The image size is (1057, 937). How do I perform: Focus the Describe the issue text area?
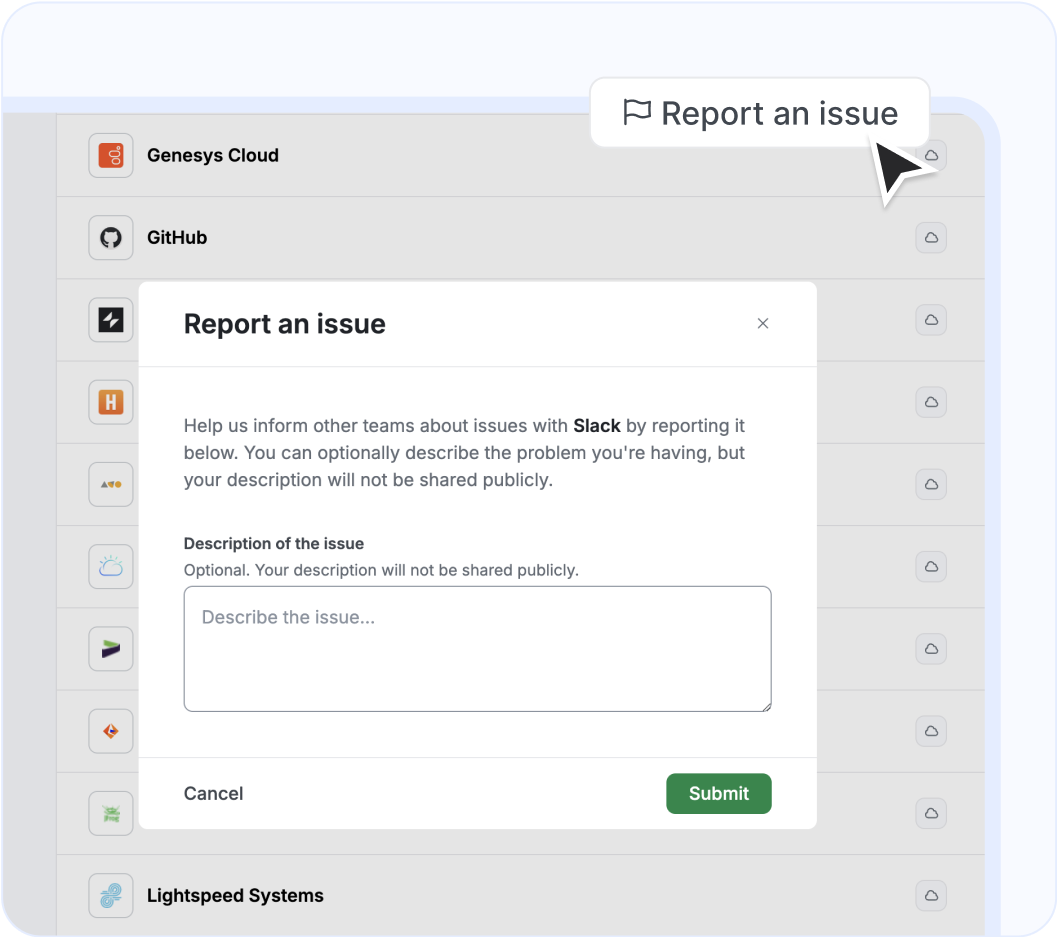[477, 648]
